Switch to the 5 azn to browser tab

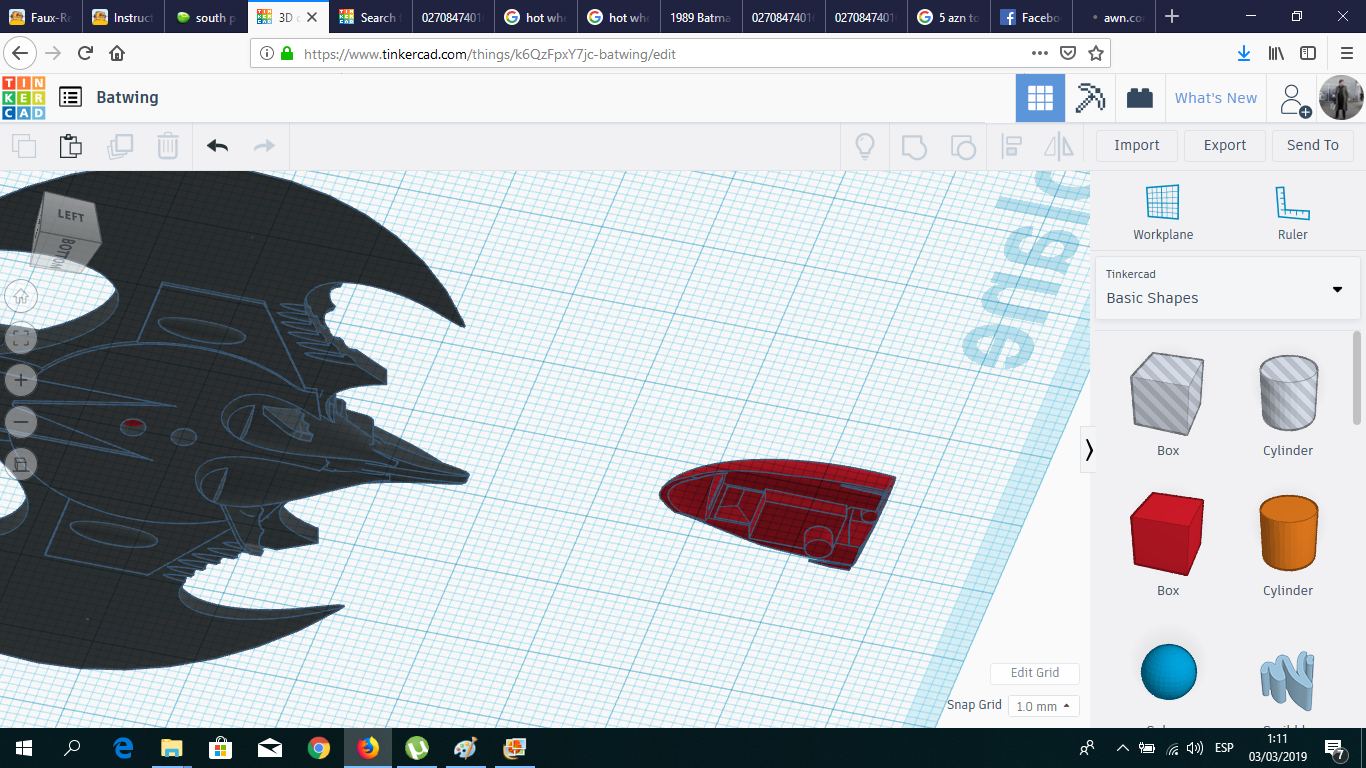point(947,17)
